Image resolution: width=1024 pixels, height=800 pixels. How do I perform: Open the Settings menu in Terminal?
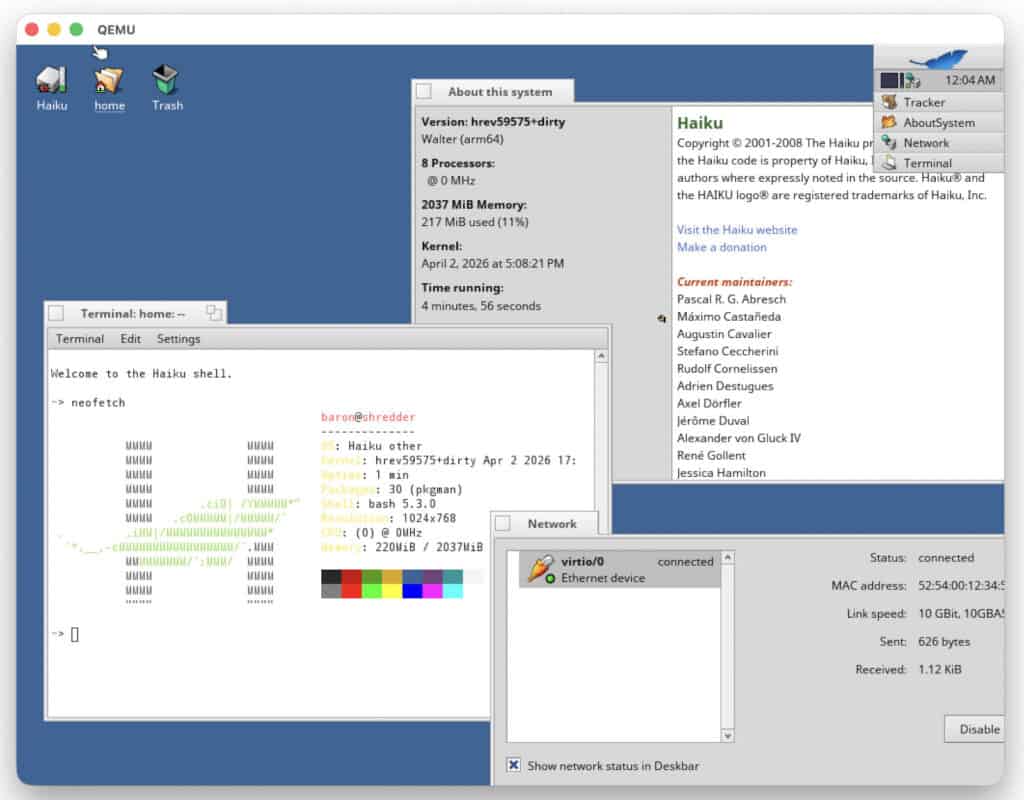coord(178,338)
